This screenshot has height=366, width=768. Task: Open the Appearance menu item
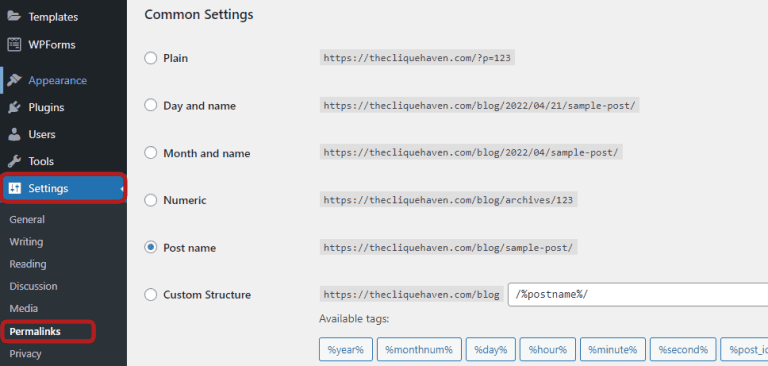(57, 80)
